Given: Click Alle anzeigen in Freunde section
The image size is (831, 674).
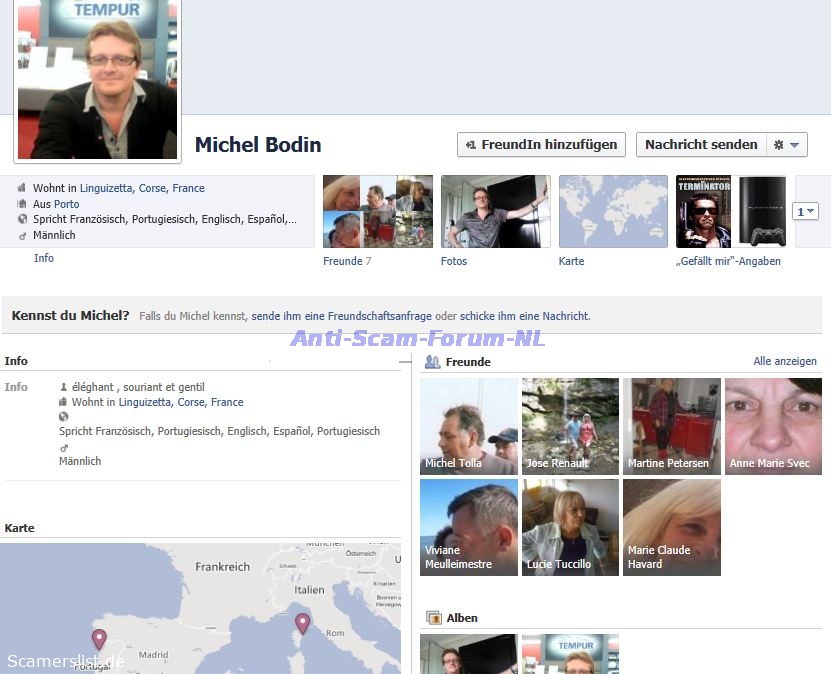Looking at the screenshot, I should click(784, 361).
